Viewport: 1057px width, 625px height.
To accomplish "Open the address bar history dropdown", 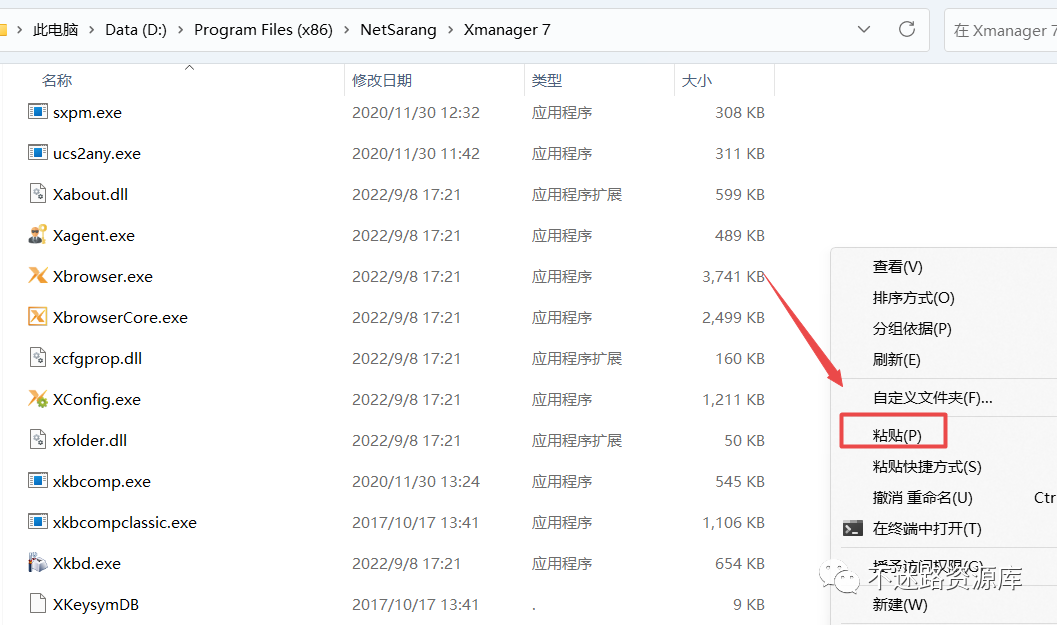I will tap(864, 29).
